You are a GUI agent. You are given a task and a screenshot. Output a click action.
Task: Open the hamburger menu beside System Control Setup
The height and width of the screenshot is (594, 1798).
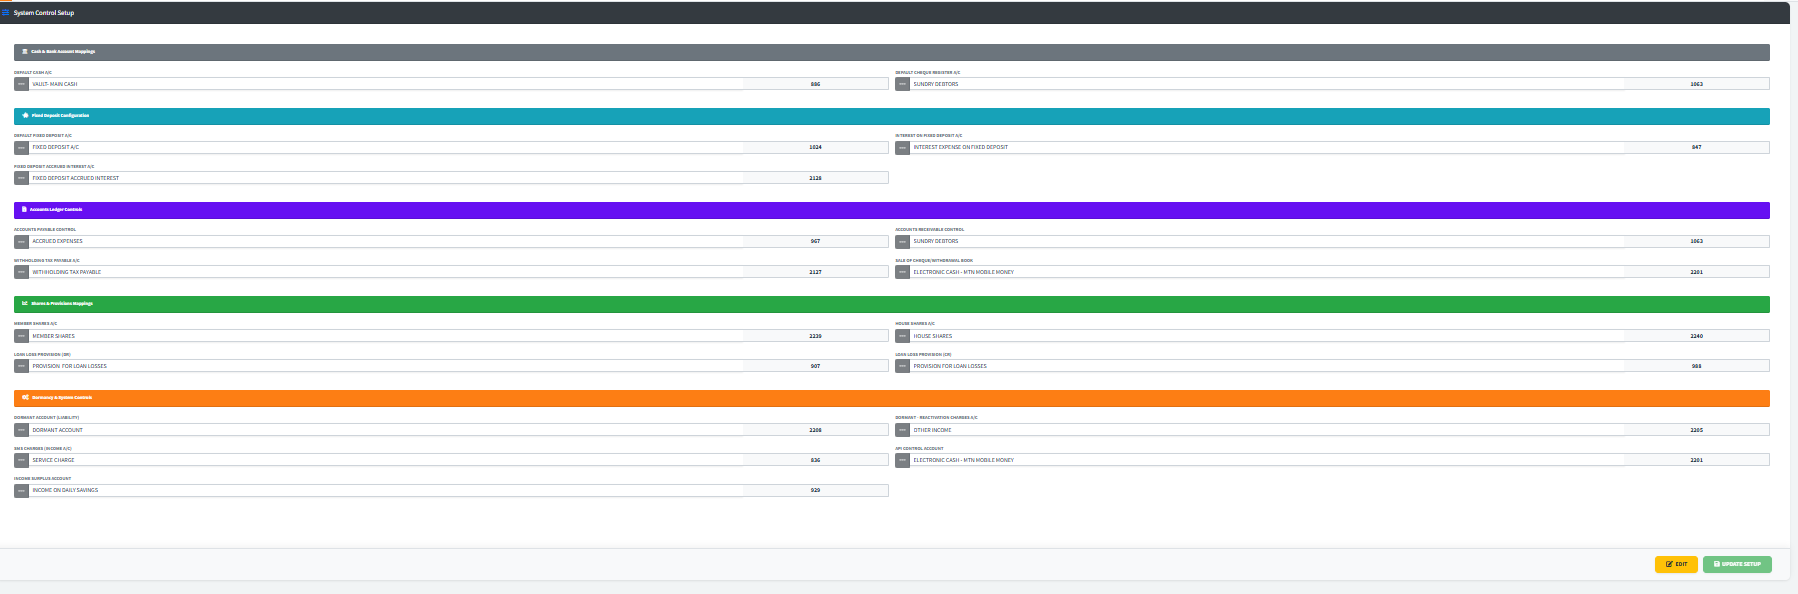pos(5,13)
